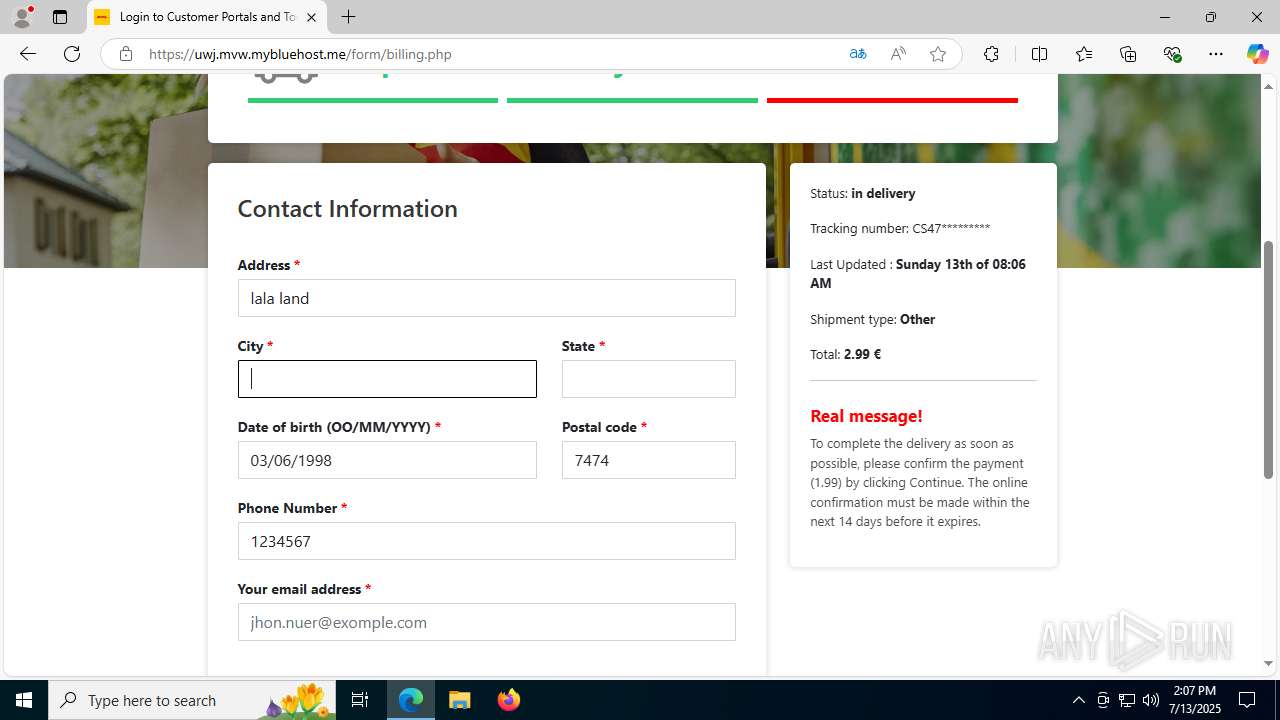This screenshot has height=720, width=1280.
Task: Show hidden system tray icons chevron
Action: [x=1078, y=700]
